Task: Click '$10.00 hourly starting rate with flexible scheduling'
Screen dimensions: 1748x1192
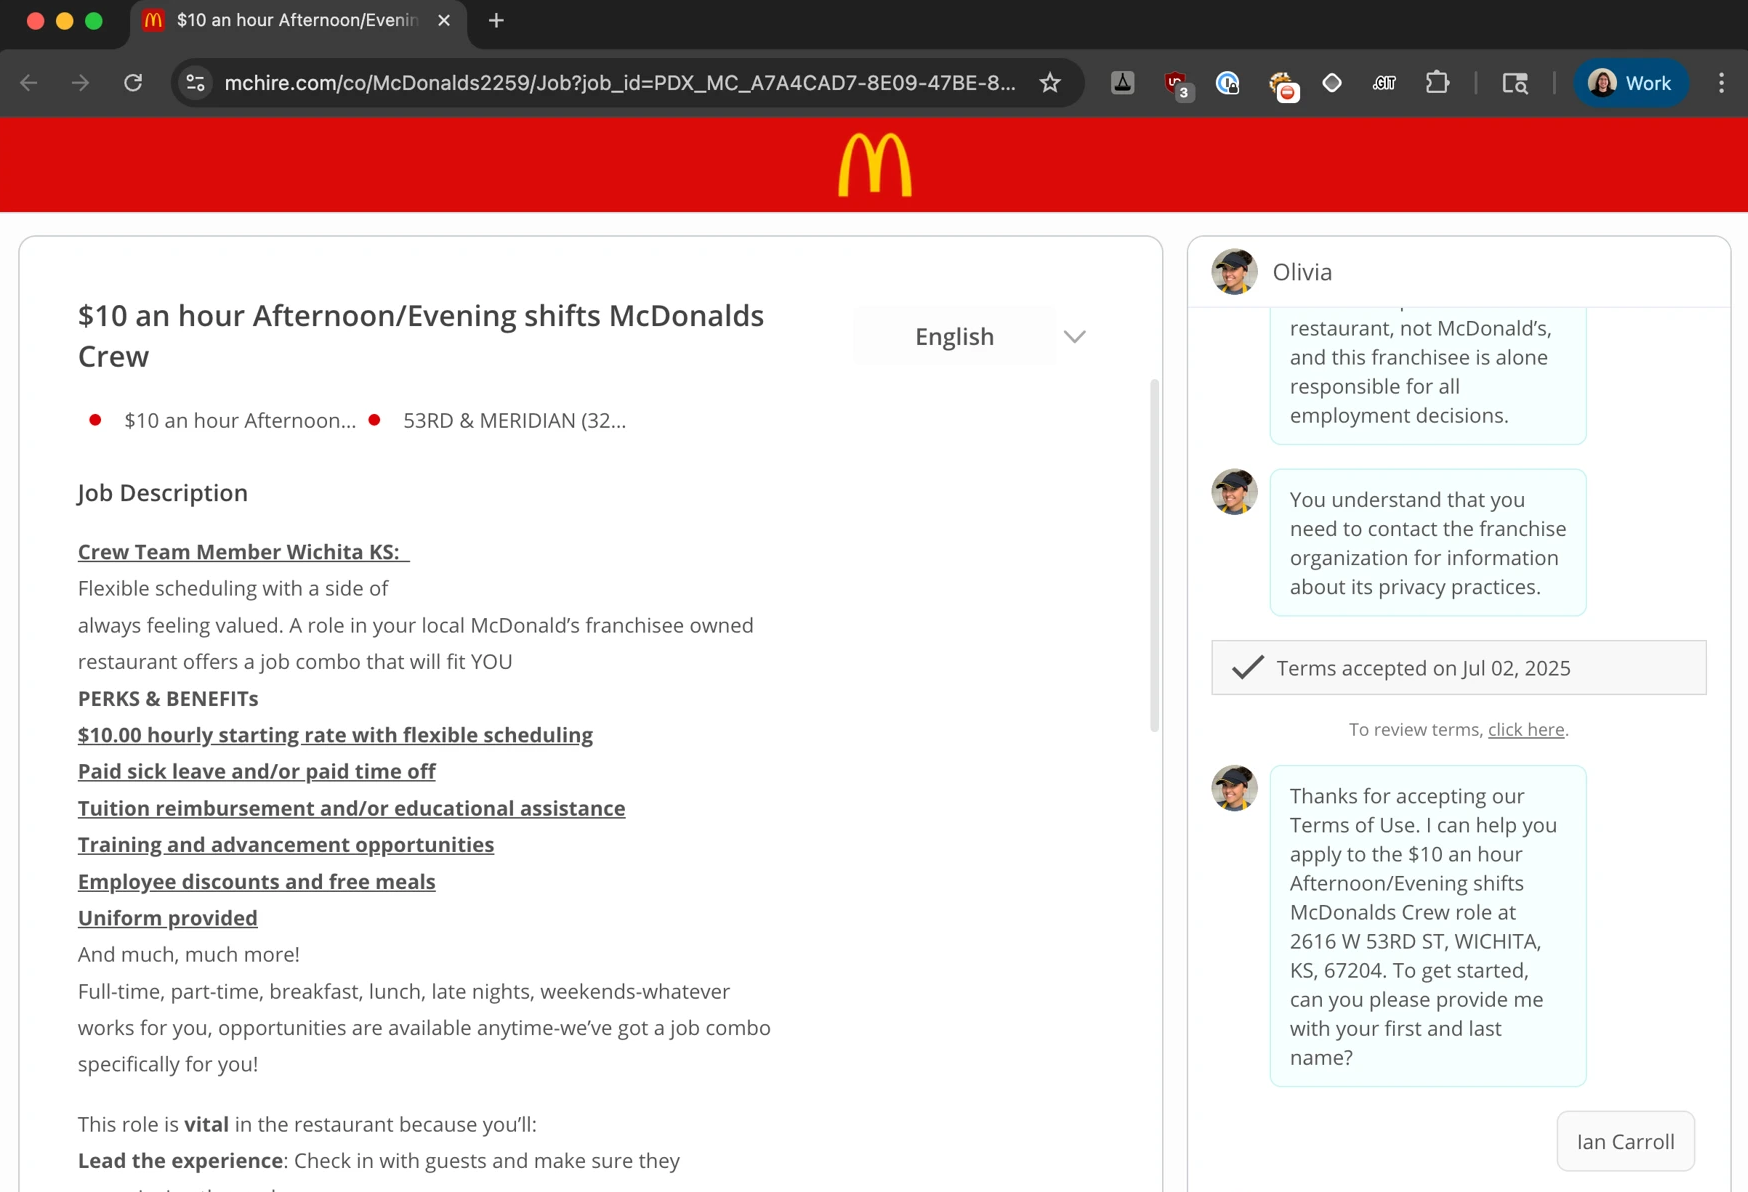Action: click(x=335, y=735)
